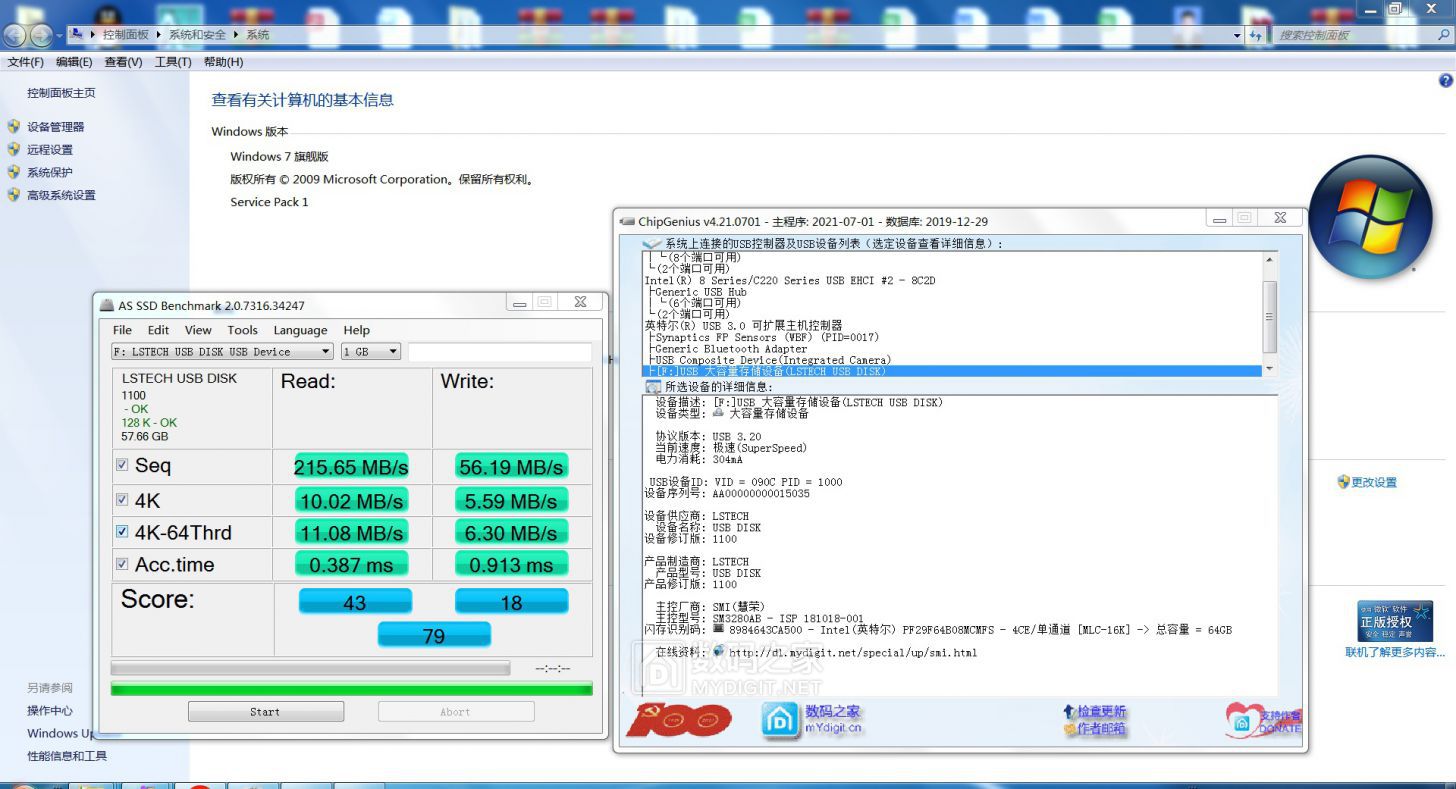Click the ChipGenius device list scrollbar thumb
1456x789 pixels.
pos(1270,316)
